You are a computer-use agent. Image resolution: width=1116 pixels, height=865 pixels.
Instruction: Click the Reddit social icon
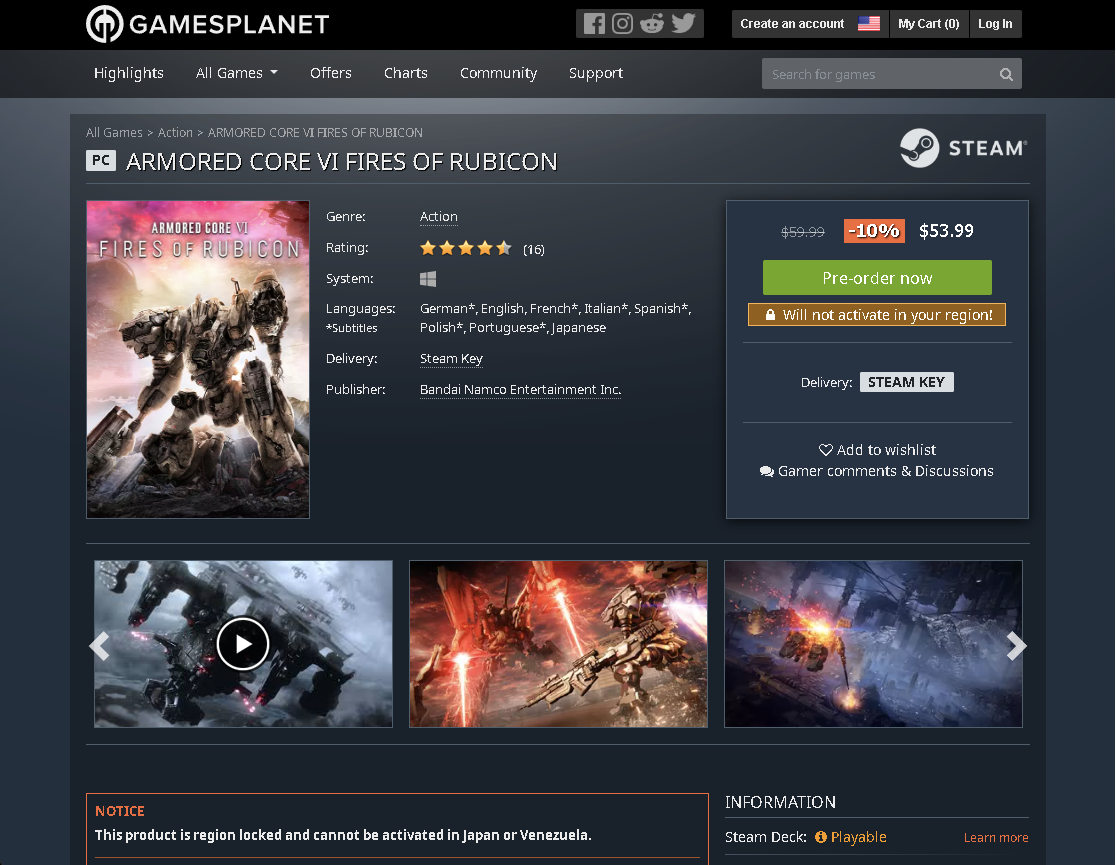tap(654, 23)
